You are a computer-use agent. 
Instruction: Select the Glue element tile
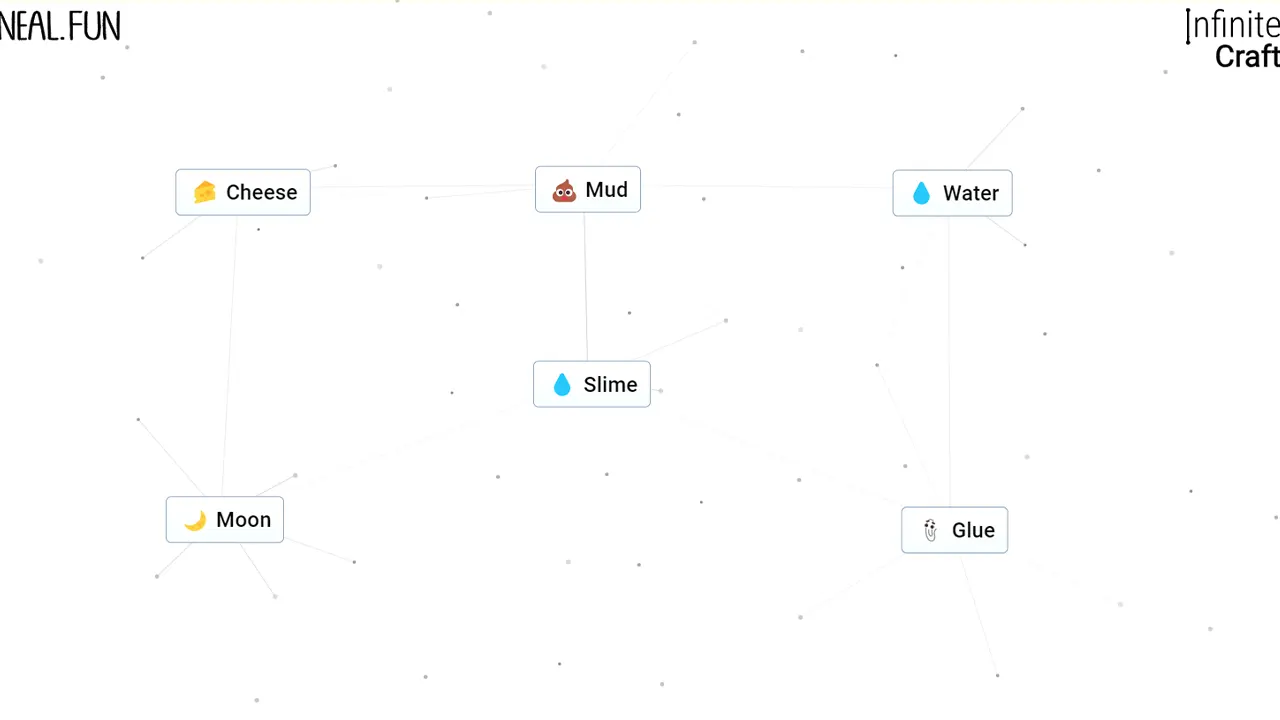[x=954, y=530]
